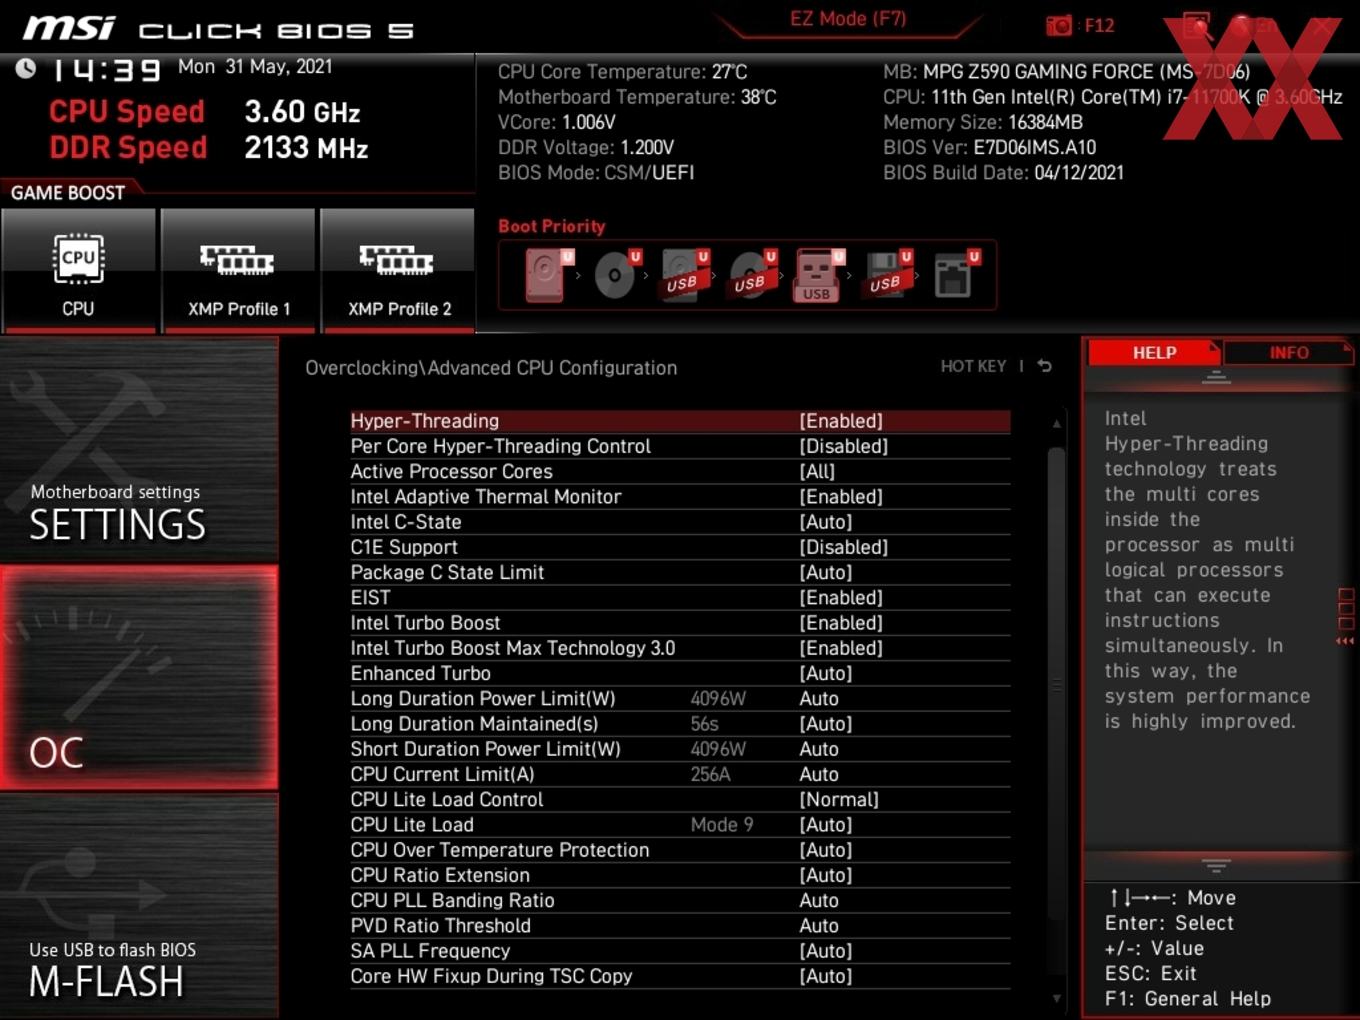Click the Overclocking\Advanced CPU Configuration breadcrumb
This screenshot has height=1020, width=1360.
pos(491,368)
